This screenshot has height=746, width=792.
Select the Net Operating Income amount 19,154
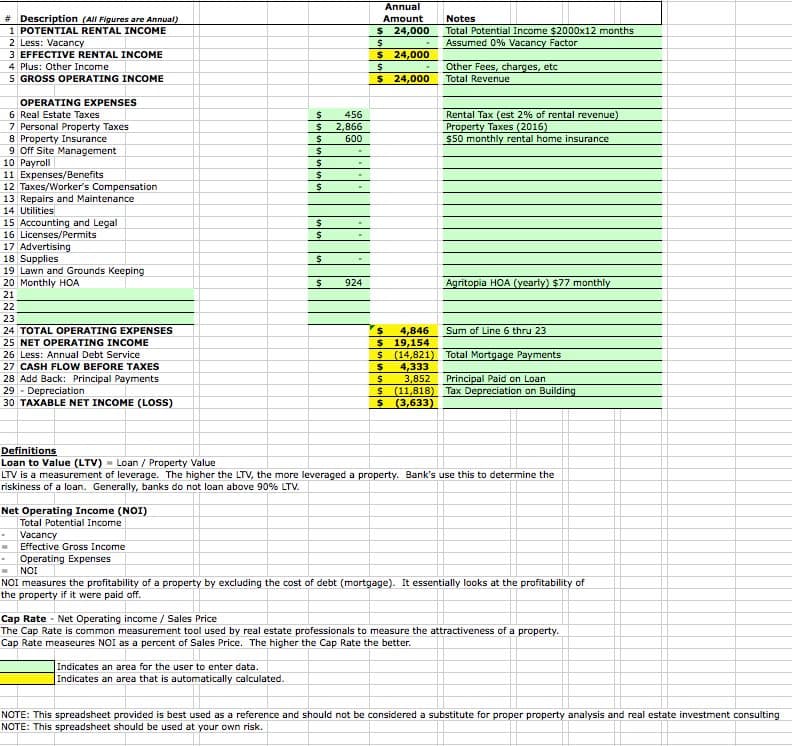(403, 343)
